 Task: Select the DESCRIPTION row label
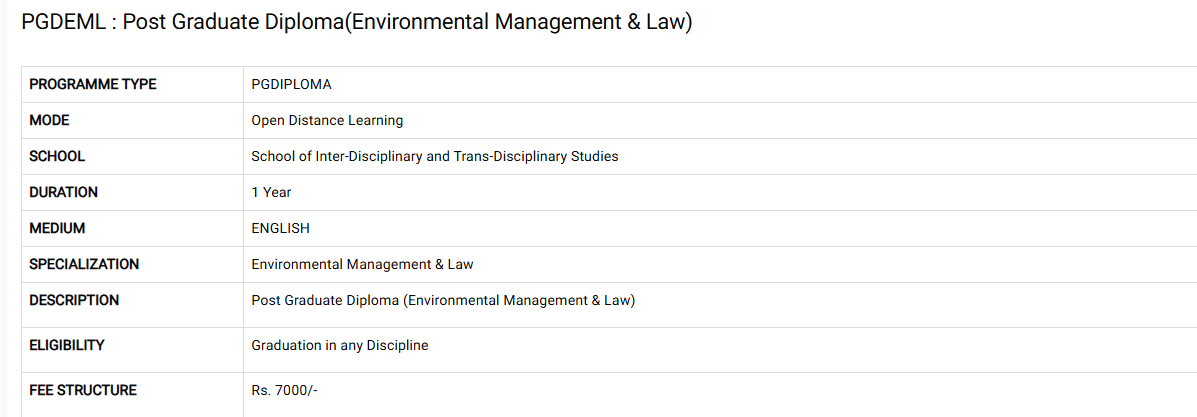(x=74, y=300)
